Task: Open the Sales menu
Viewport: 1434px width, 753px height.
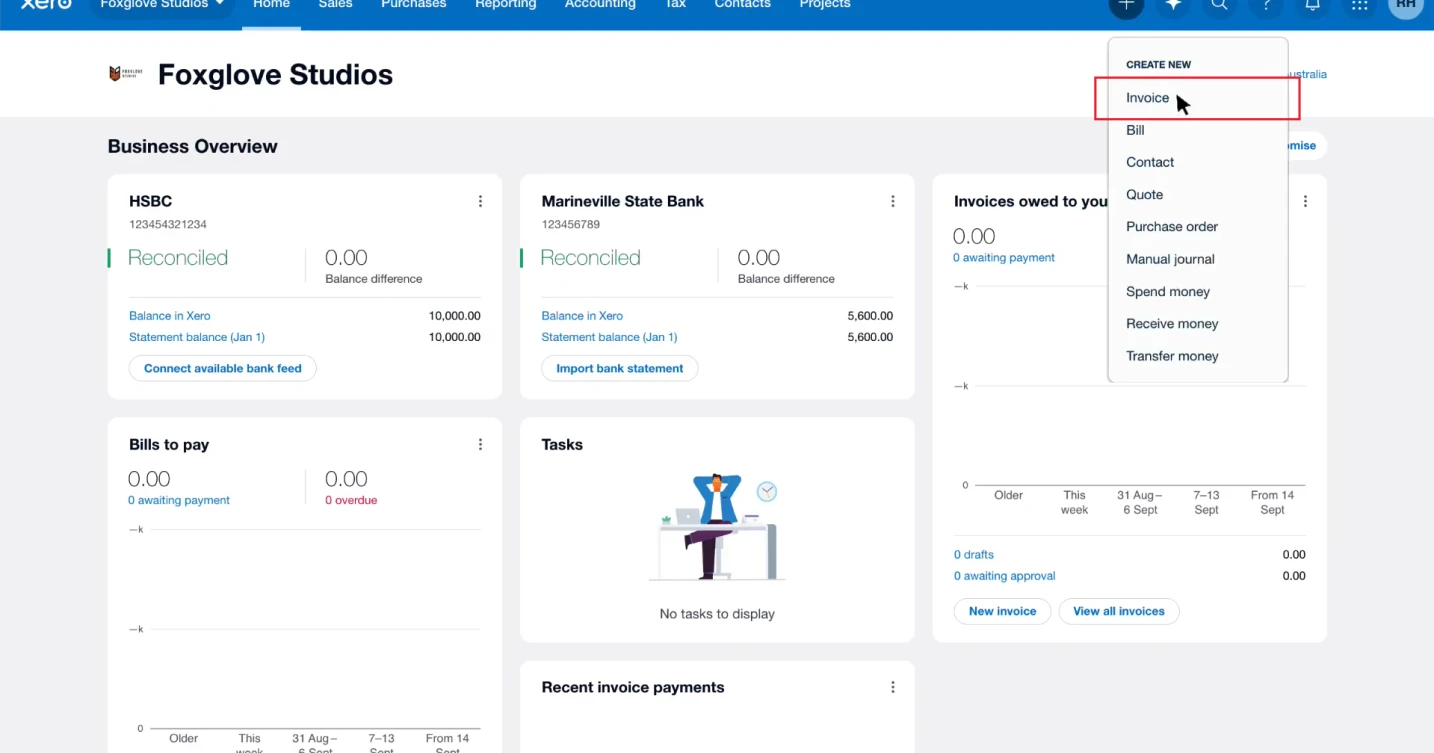Action: 335,5
